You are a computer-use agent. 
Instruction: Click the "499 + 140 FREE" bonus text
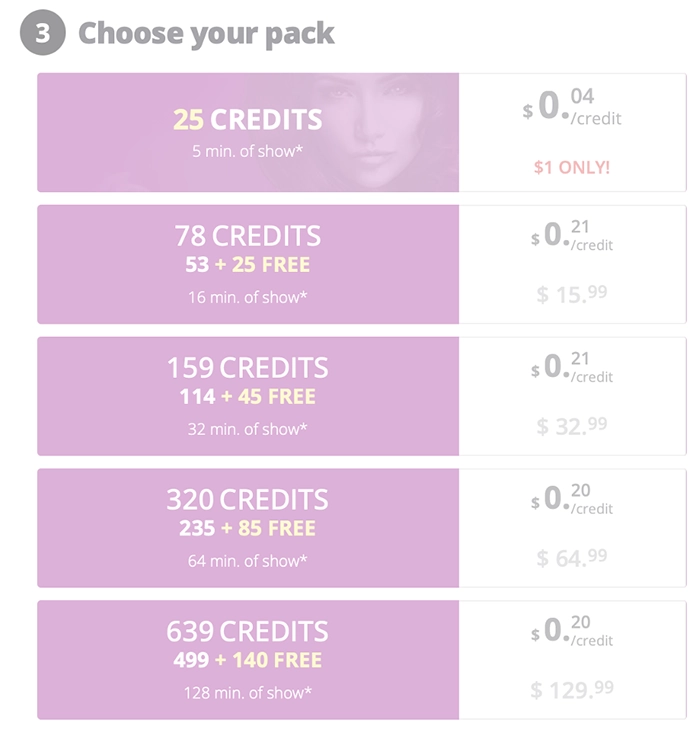pos(247,660)
